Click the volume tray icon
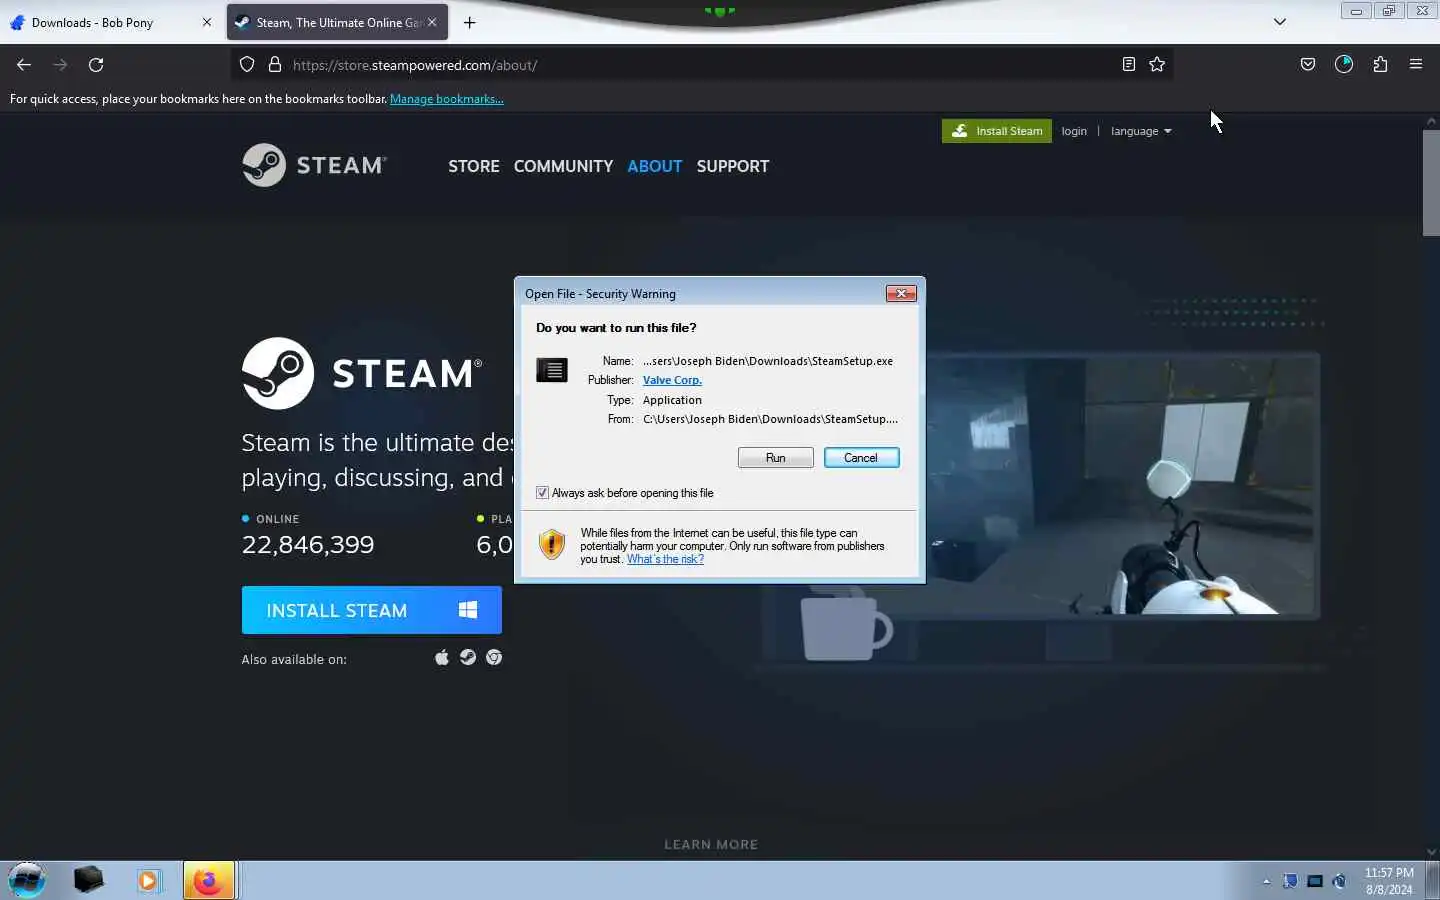This screenshot has width=1440, height=900. [x=1339, y=881]
